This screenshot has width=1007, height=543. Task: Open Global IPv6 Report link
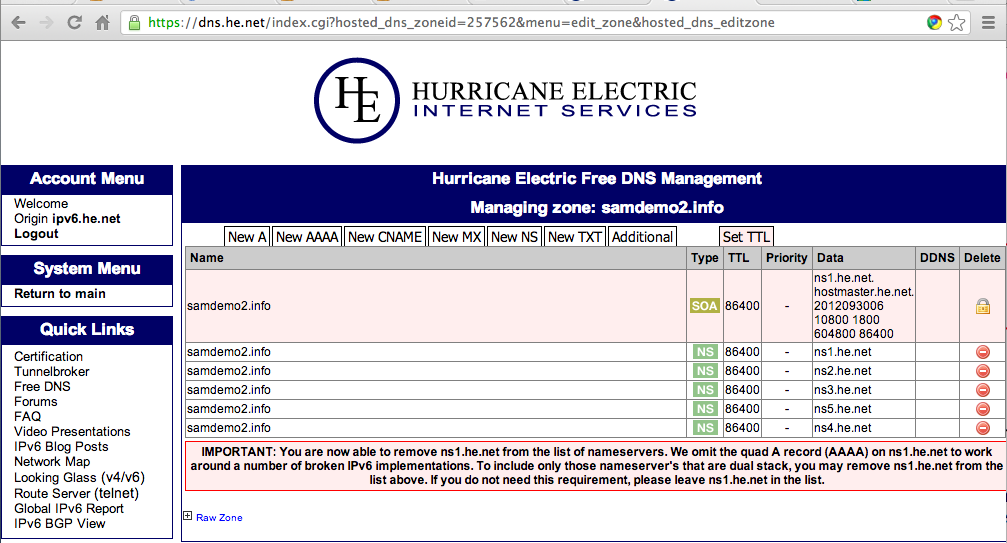[69, 508]
